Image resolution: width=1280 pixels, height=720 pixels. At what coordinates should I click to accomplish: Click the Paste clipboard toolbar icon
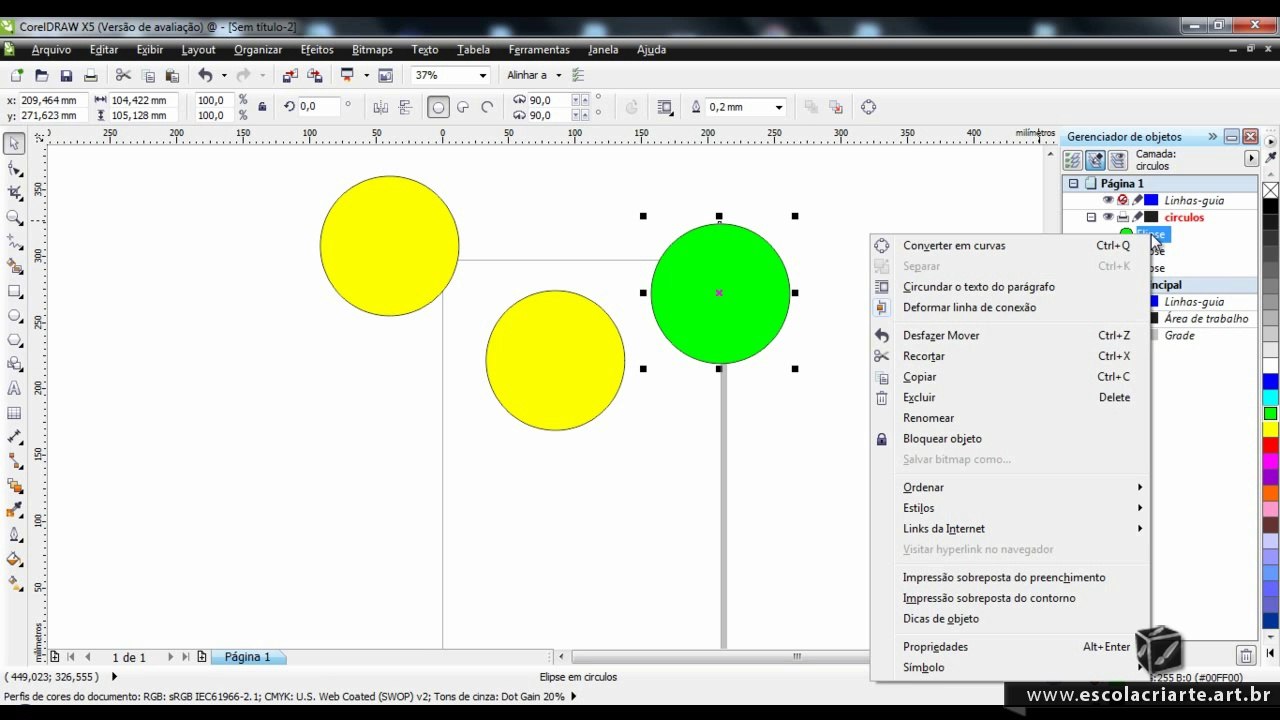coord(172,75)
